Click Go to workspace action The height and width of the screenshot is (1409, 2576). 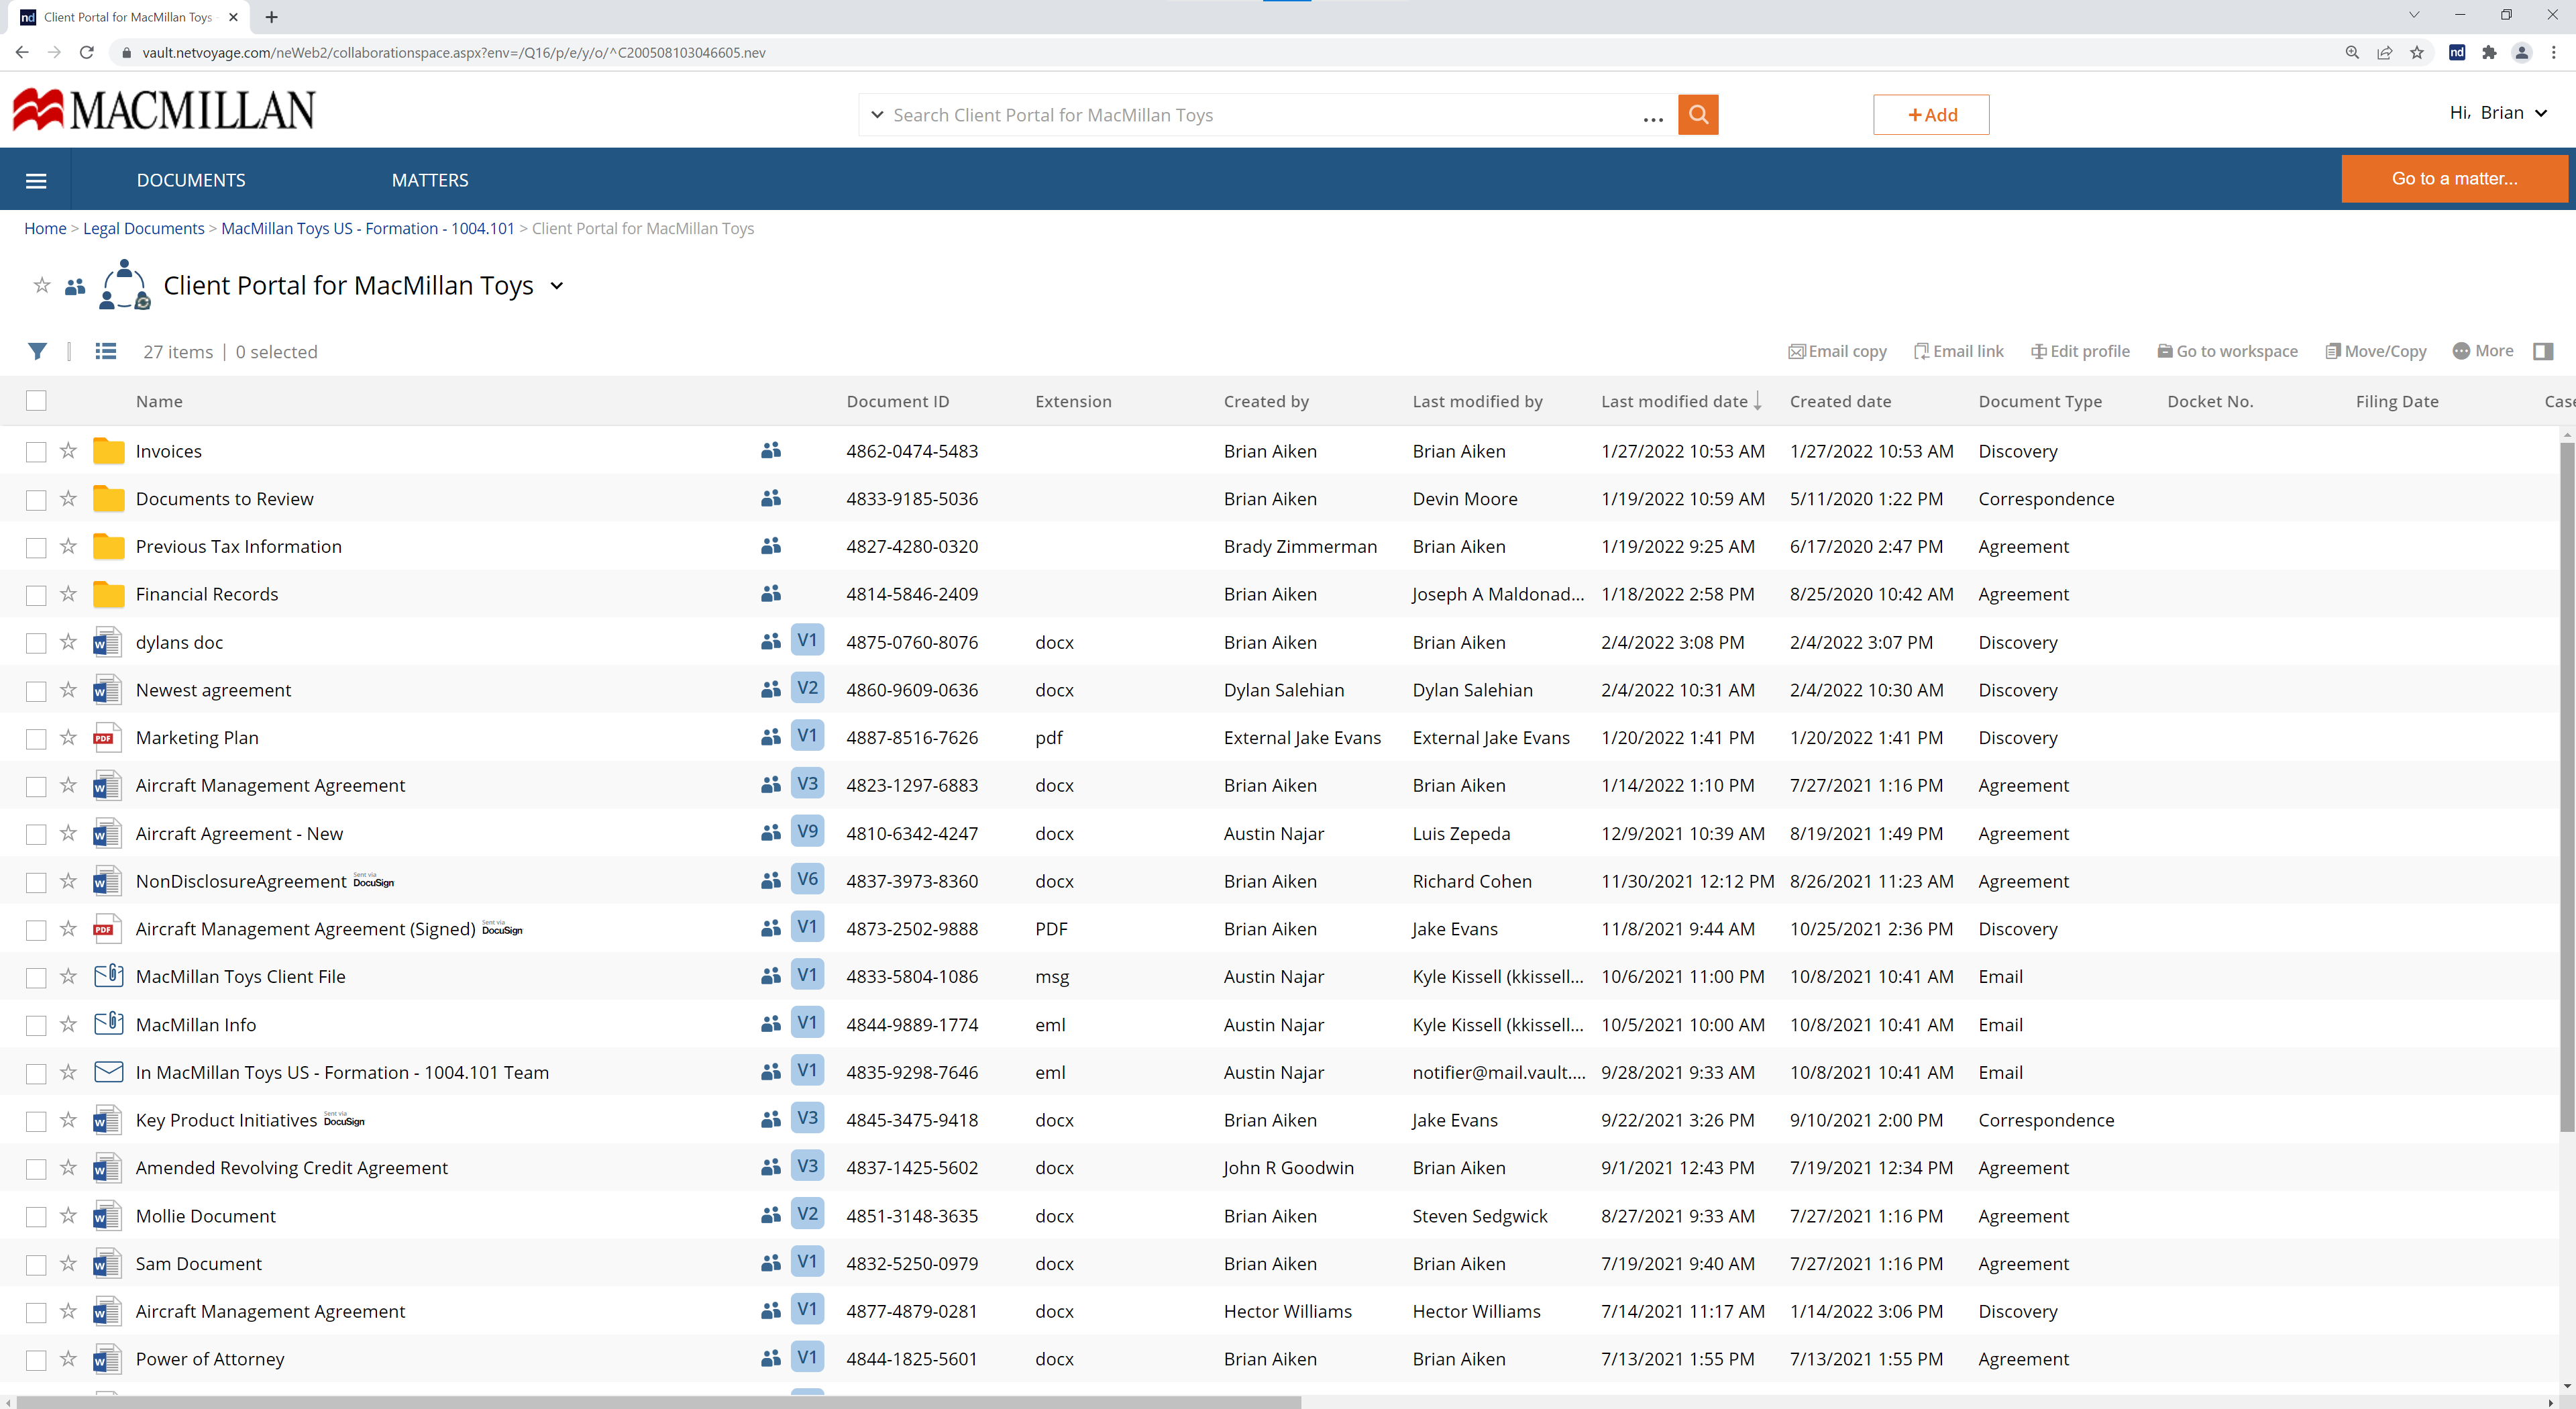pos(2227,351)
